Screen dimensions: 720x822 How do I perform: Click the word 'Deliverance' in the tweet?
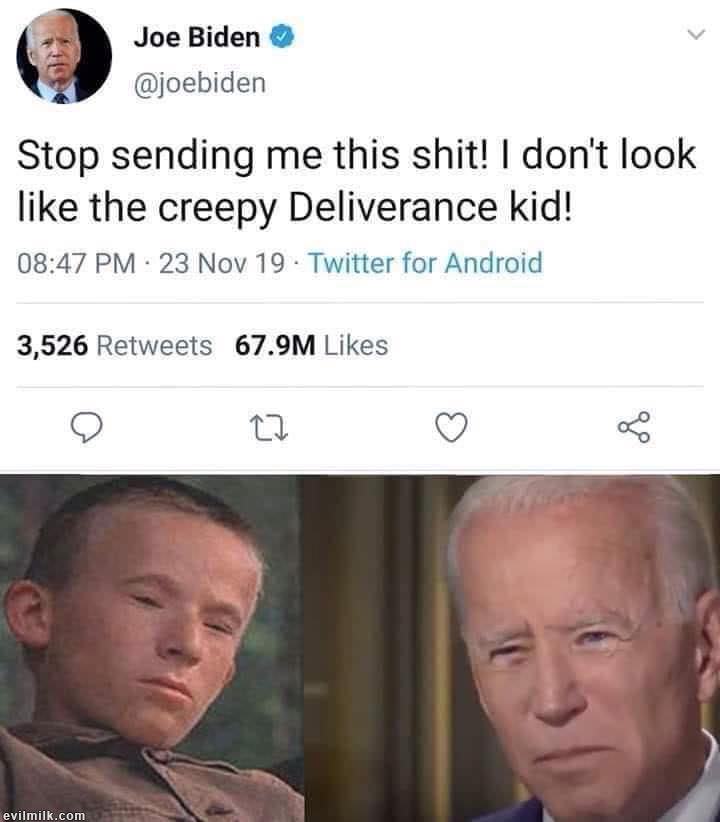pyautogui.click(x=392, y=207)
